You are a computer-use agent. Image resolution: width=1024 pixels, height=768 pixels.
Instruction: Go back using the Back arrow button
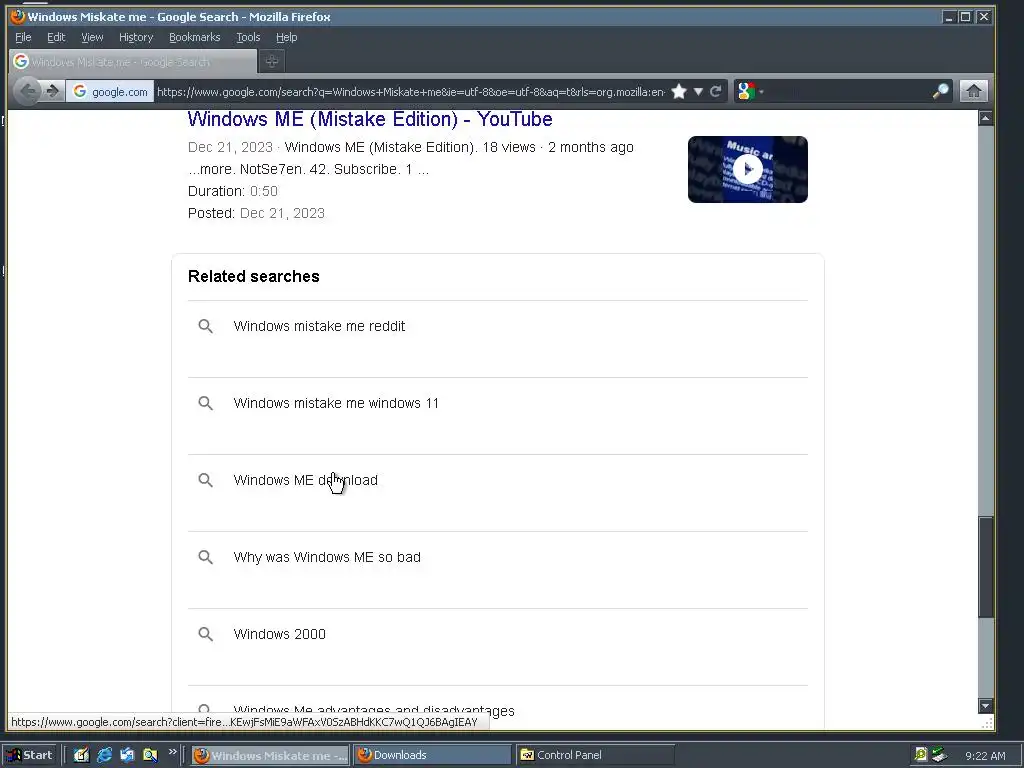coord(27,91)
